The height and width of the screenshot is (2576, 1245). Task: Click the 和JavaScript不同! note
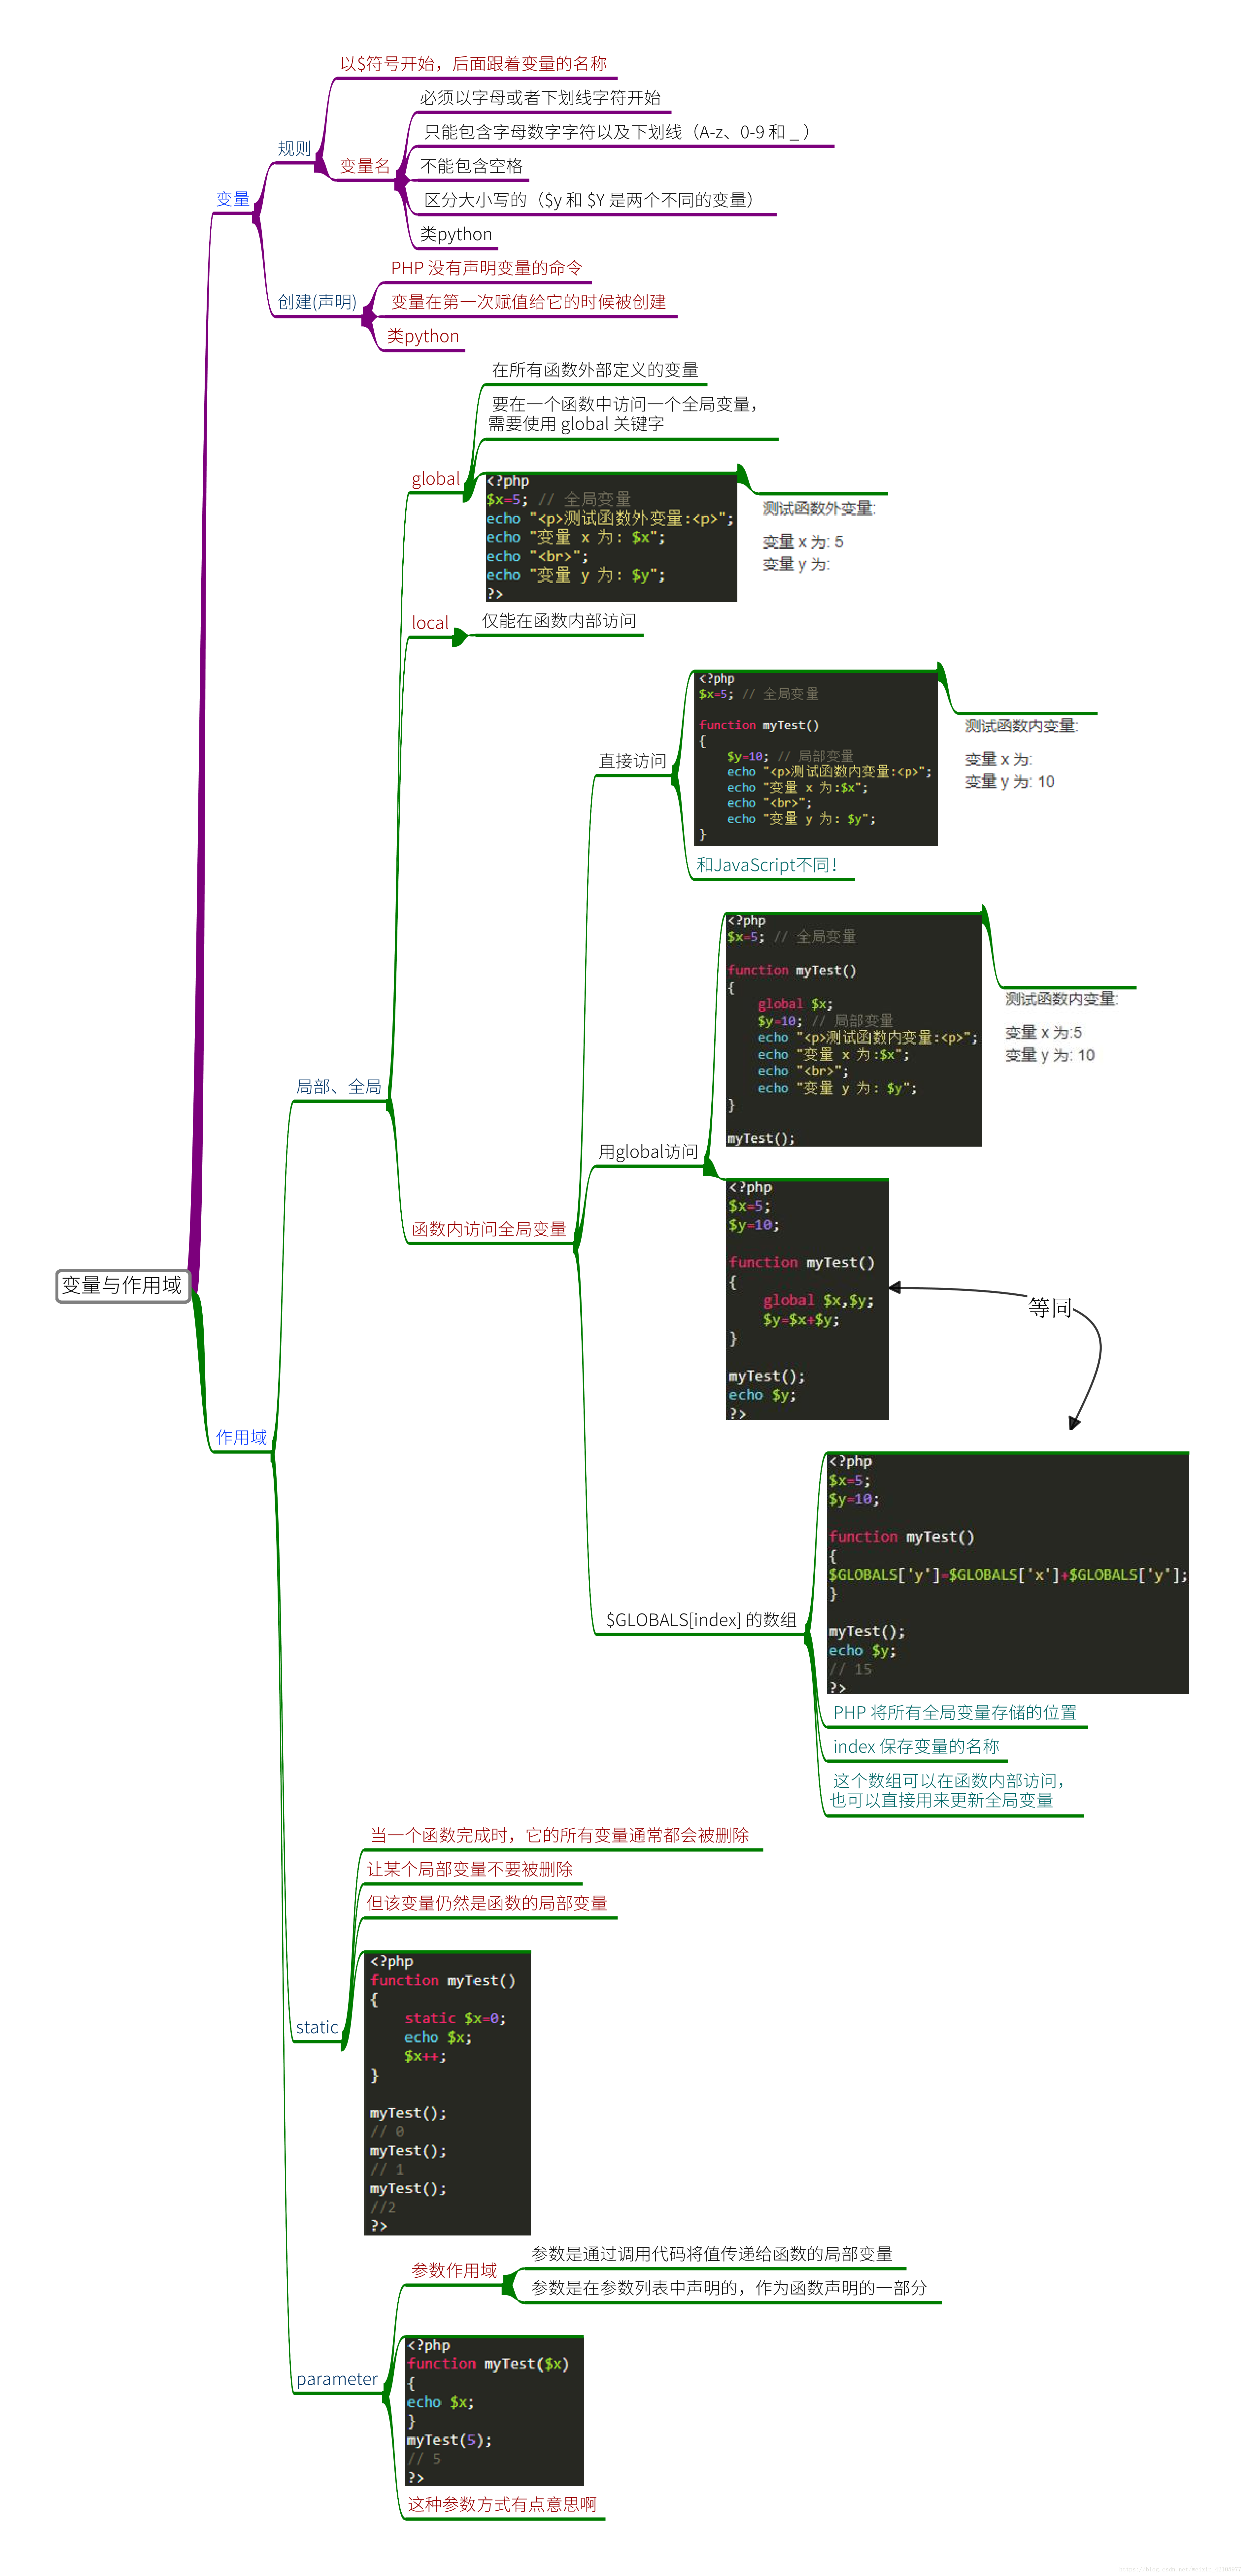(767, 865)
